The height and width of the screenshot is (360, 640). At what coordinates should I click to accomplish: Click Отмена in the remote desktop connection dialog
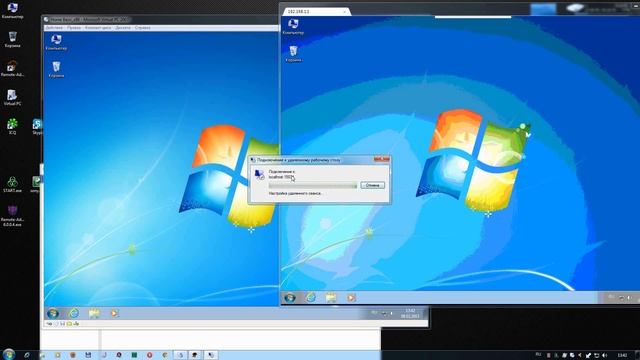(373, 185)
